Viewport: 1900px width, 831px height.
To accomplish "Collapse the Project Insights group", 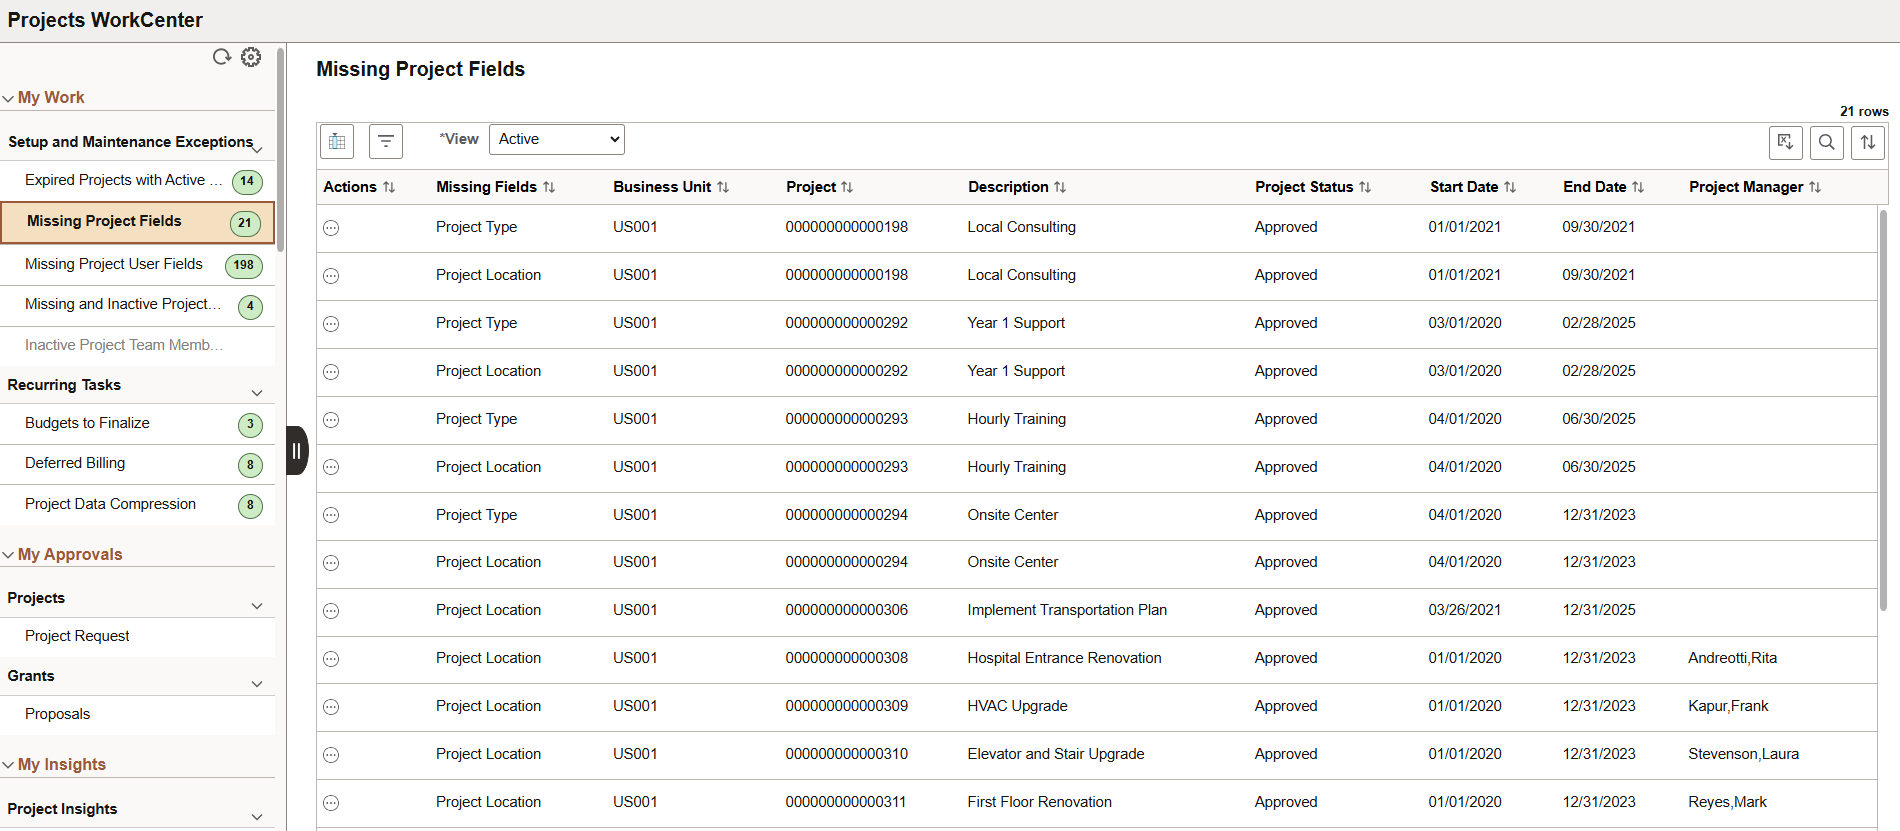I will click(x=257, y=817).
